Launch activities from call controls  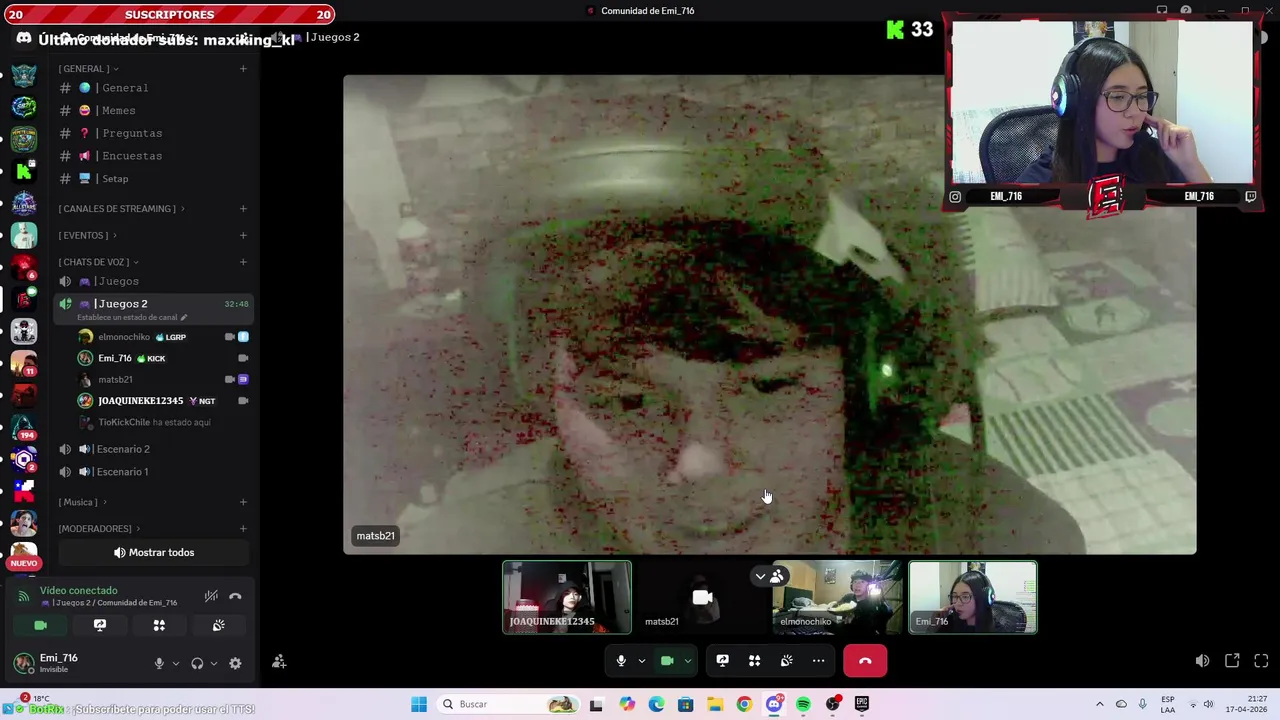pyautogui.click(x=754, y=661)
